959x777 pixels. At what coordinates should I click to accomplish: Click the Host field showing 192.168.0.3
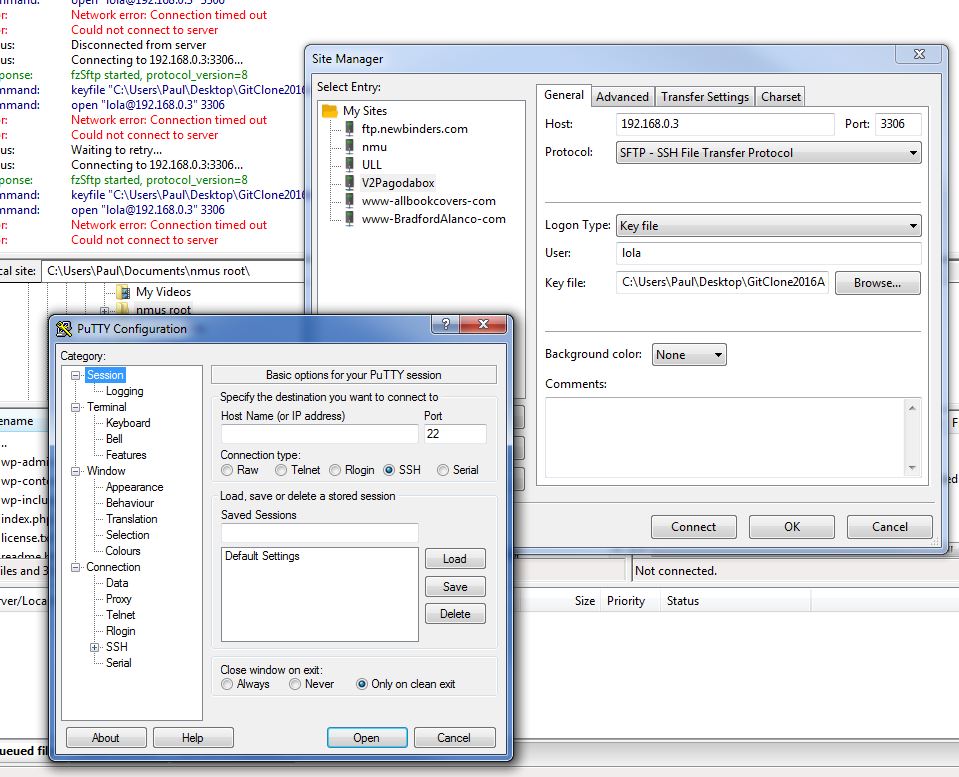[x=725, y=124]
